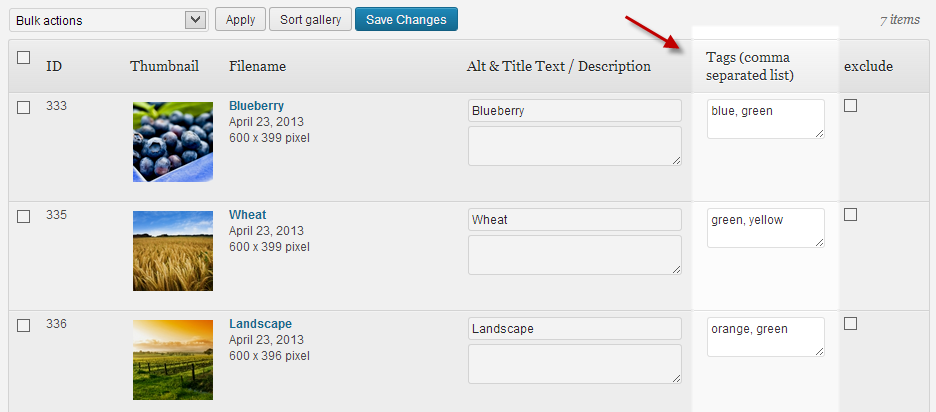The height and width of the screenshot is (412, 936).
Task: Click the Sort gallery button
Action: click(310, 20)
